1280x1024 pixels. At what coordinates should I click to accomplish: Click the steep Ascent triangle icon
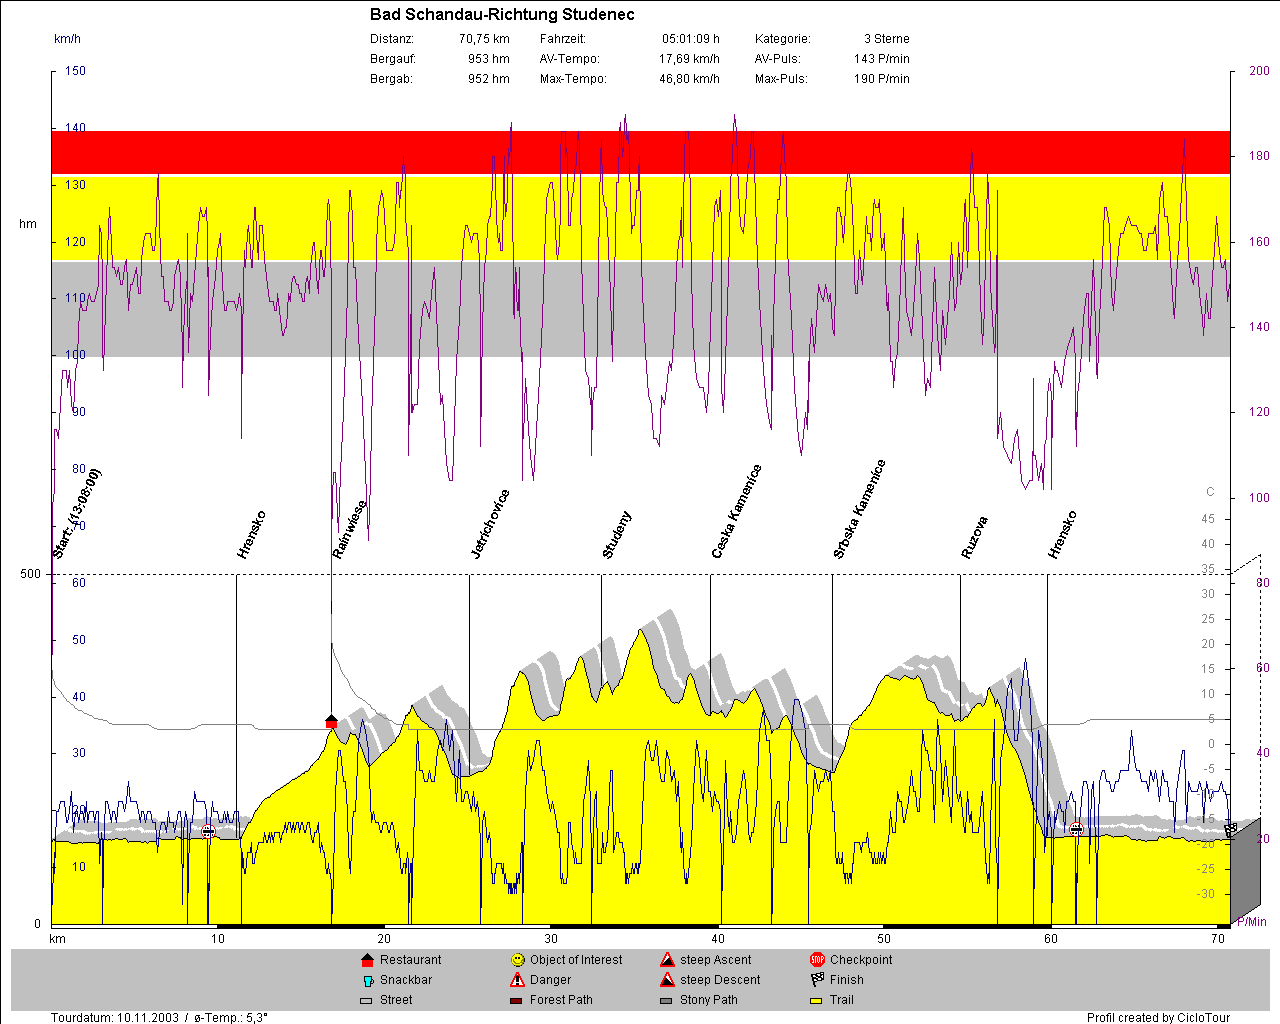[x=667, y=960]
